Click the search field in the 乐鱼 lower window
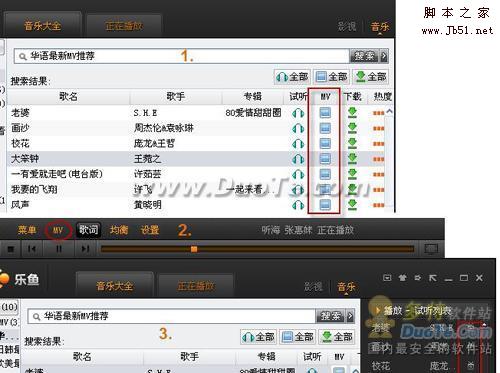Viewport: 500px width, 373px height. click(x=172, y=316)
